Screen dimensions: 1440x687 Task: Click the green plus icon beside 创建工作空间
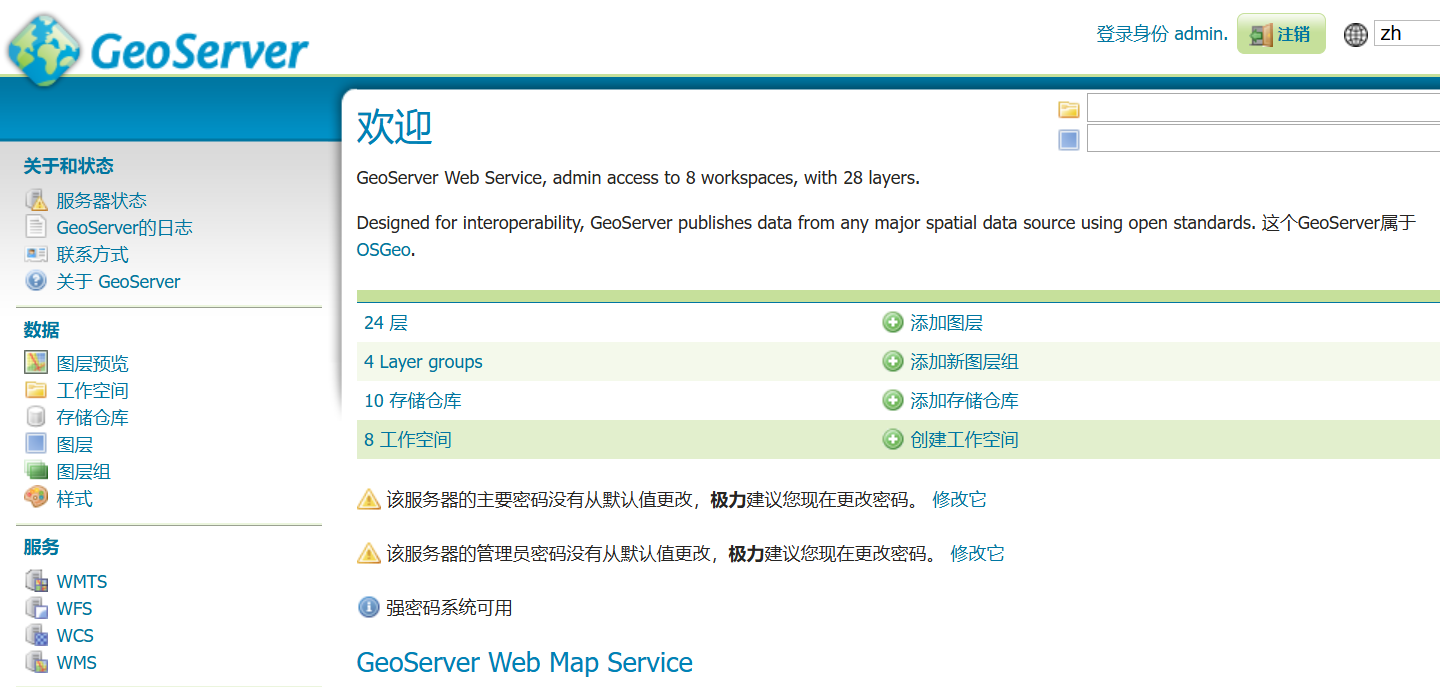[x=893, y=439]
